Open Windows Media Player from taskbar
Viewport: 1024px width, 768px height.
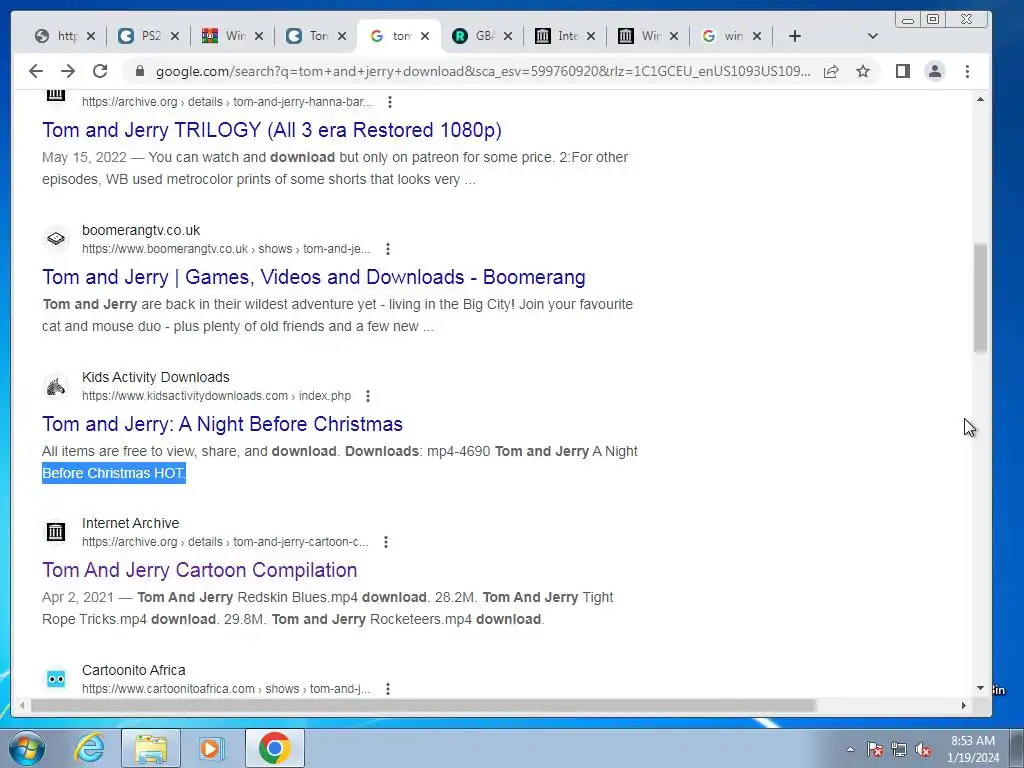212,748
